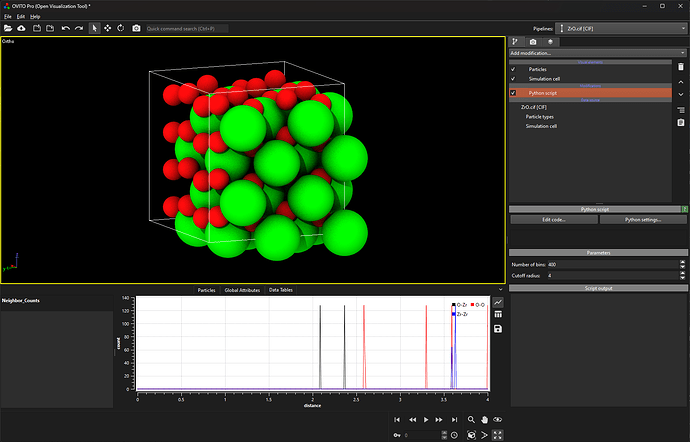Activate the rotate tool
690x442 pixels.
(121, 28)
